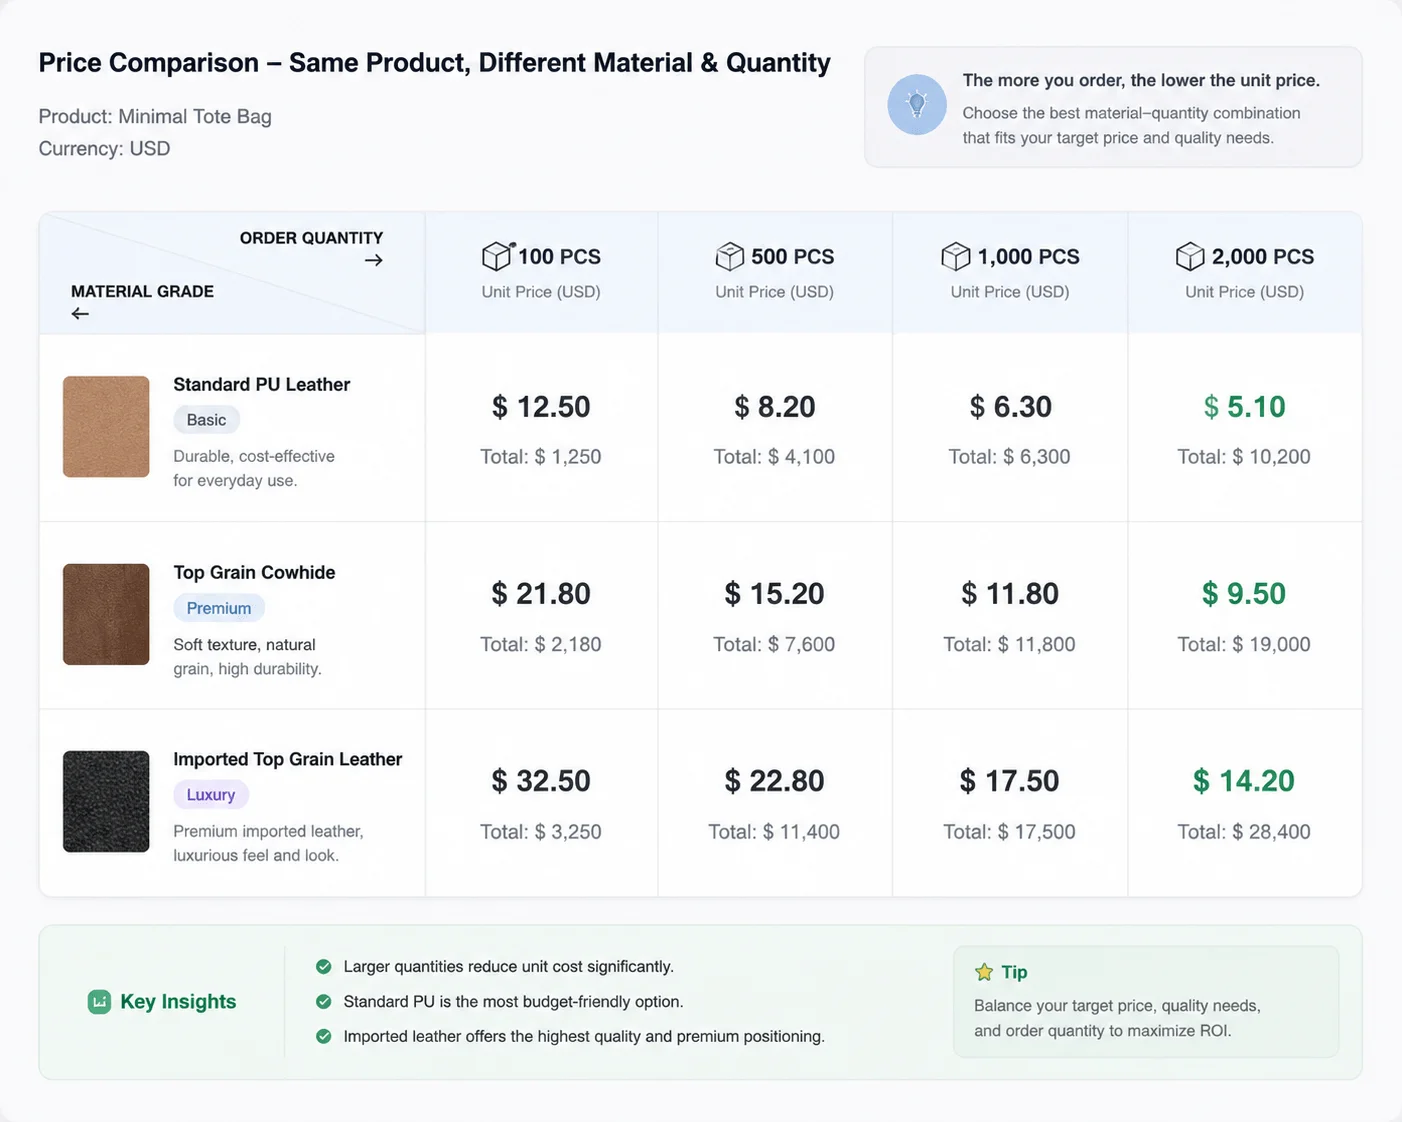This screenshot has height=1122, width=1402.
Task: Click the Basic grade badge
Action: [206, 420]
